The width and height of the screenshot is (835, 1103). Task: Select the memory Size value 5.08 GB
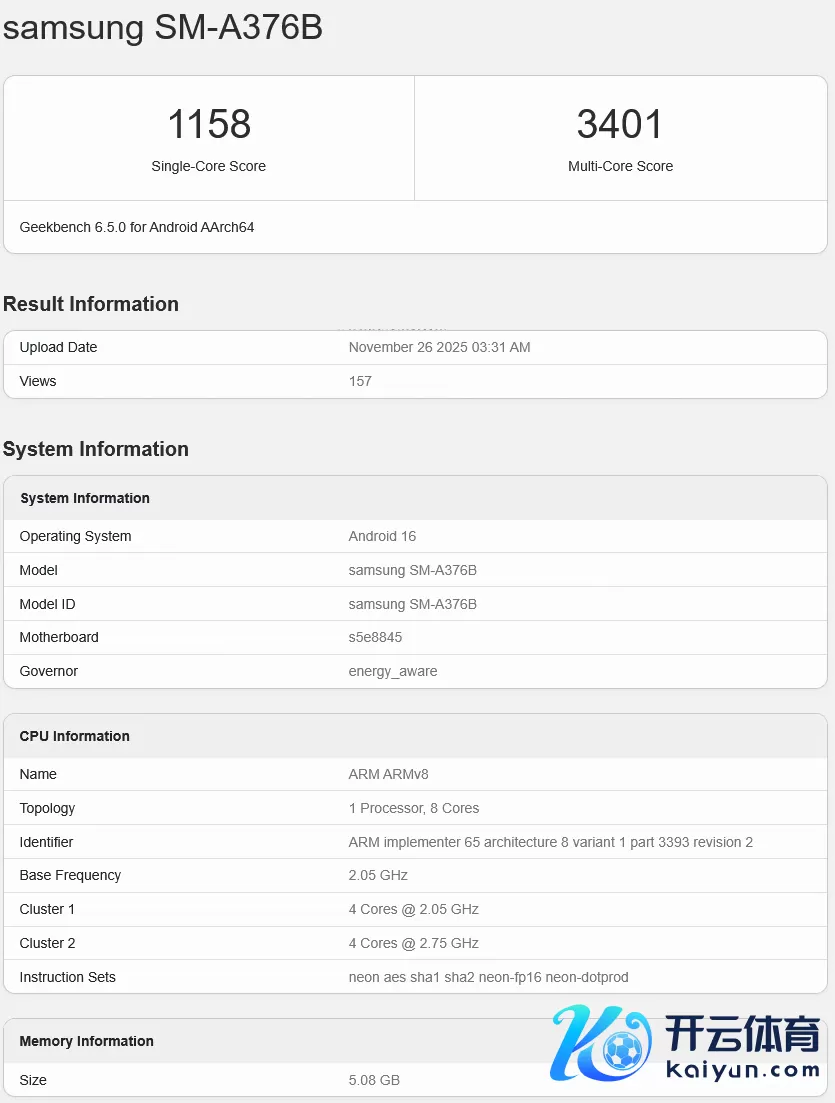pyautogui.click(x=374, y=1080)
